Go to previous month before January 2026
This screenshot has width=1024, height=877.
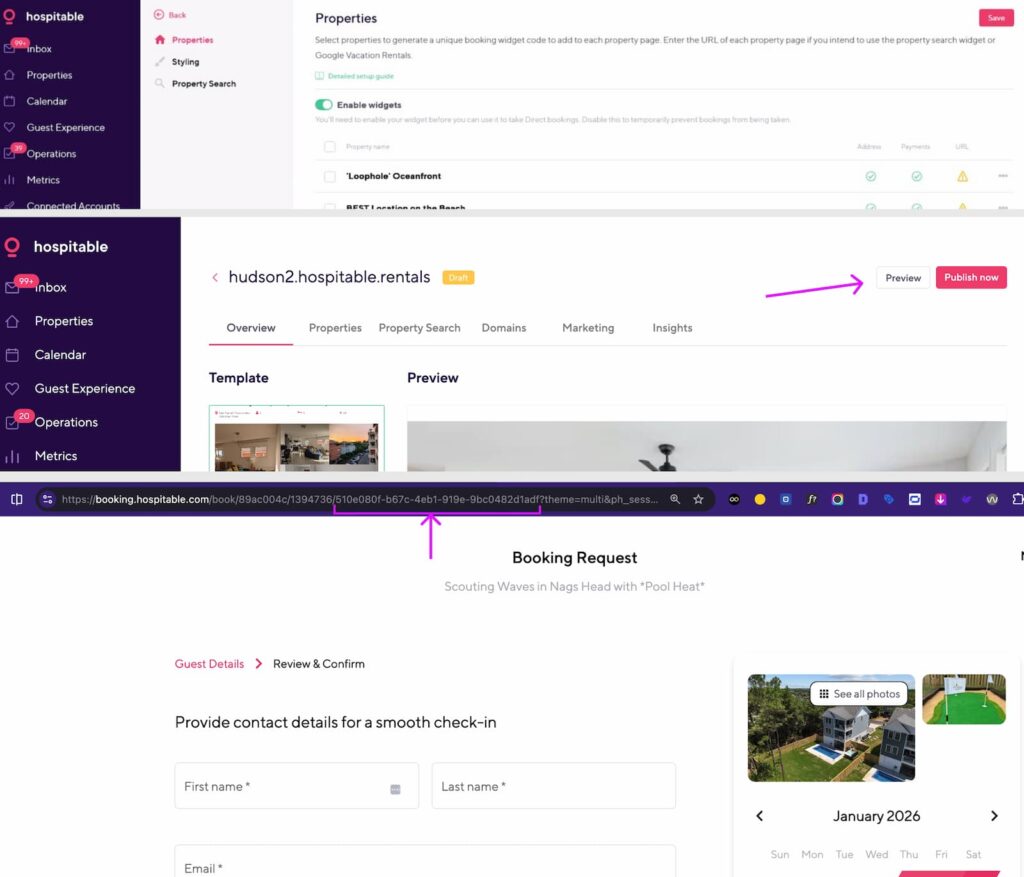[759, 816]
